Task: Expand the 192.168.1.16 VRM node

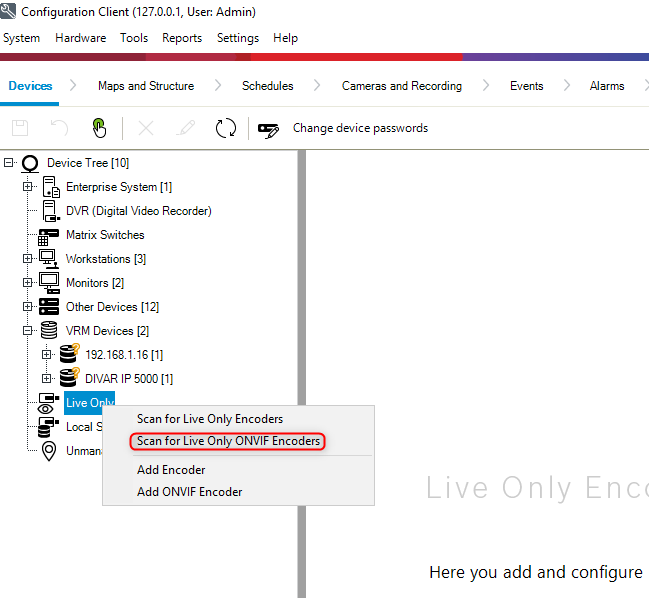Action: (x=47, y=355)
